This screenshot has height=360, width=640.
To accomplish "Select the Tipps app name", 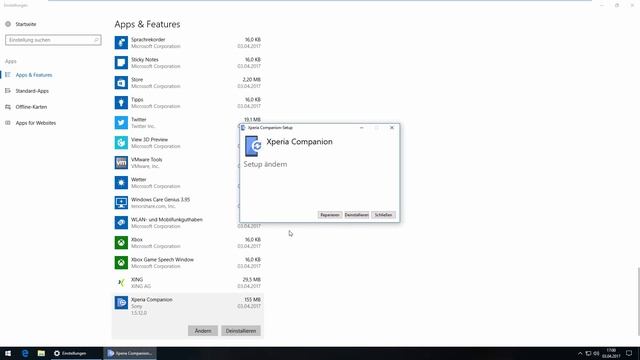I will click(137, 100).
